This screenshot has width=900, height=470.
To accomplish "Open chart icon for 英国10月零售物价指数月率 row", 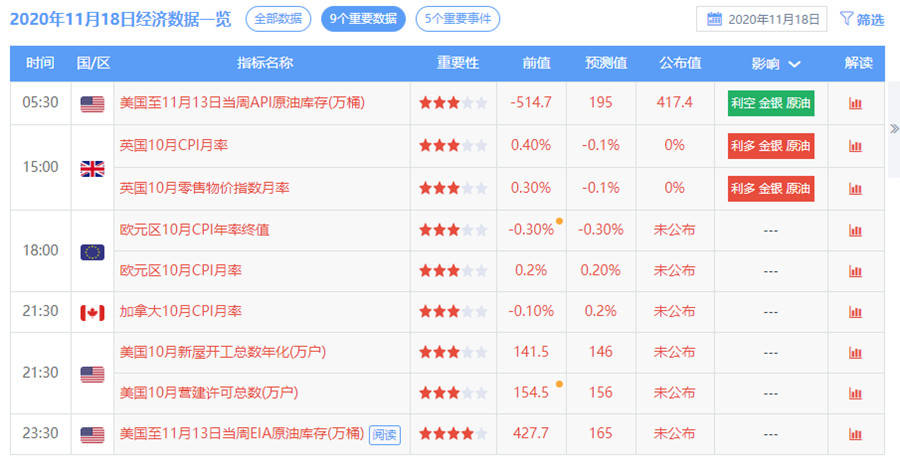I will tap(855, 189).
